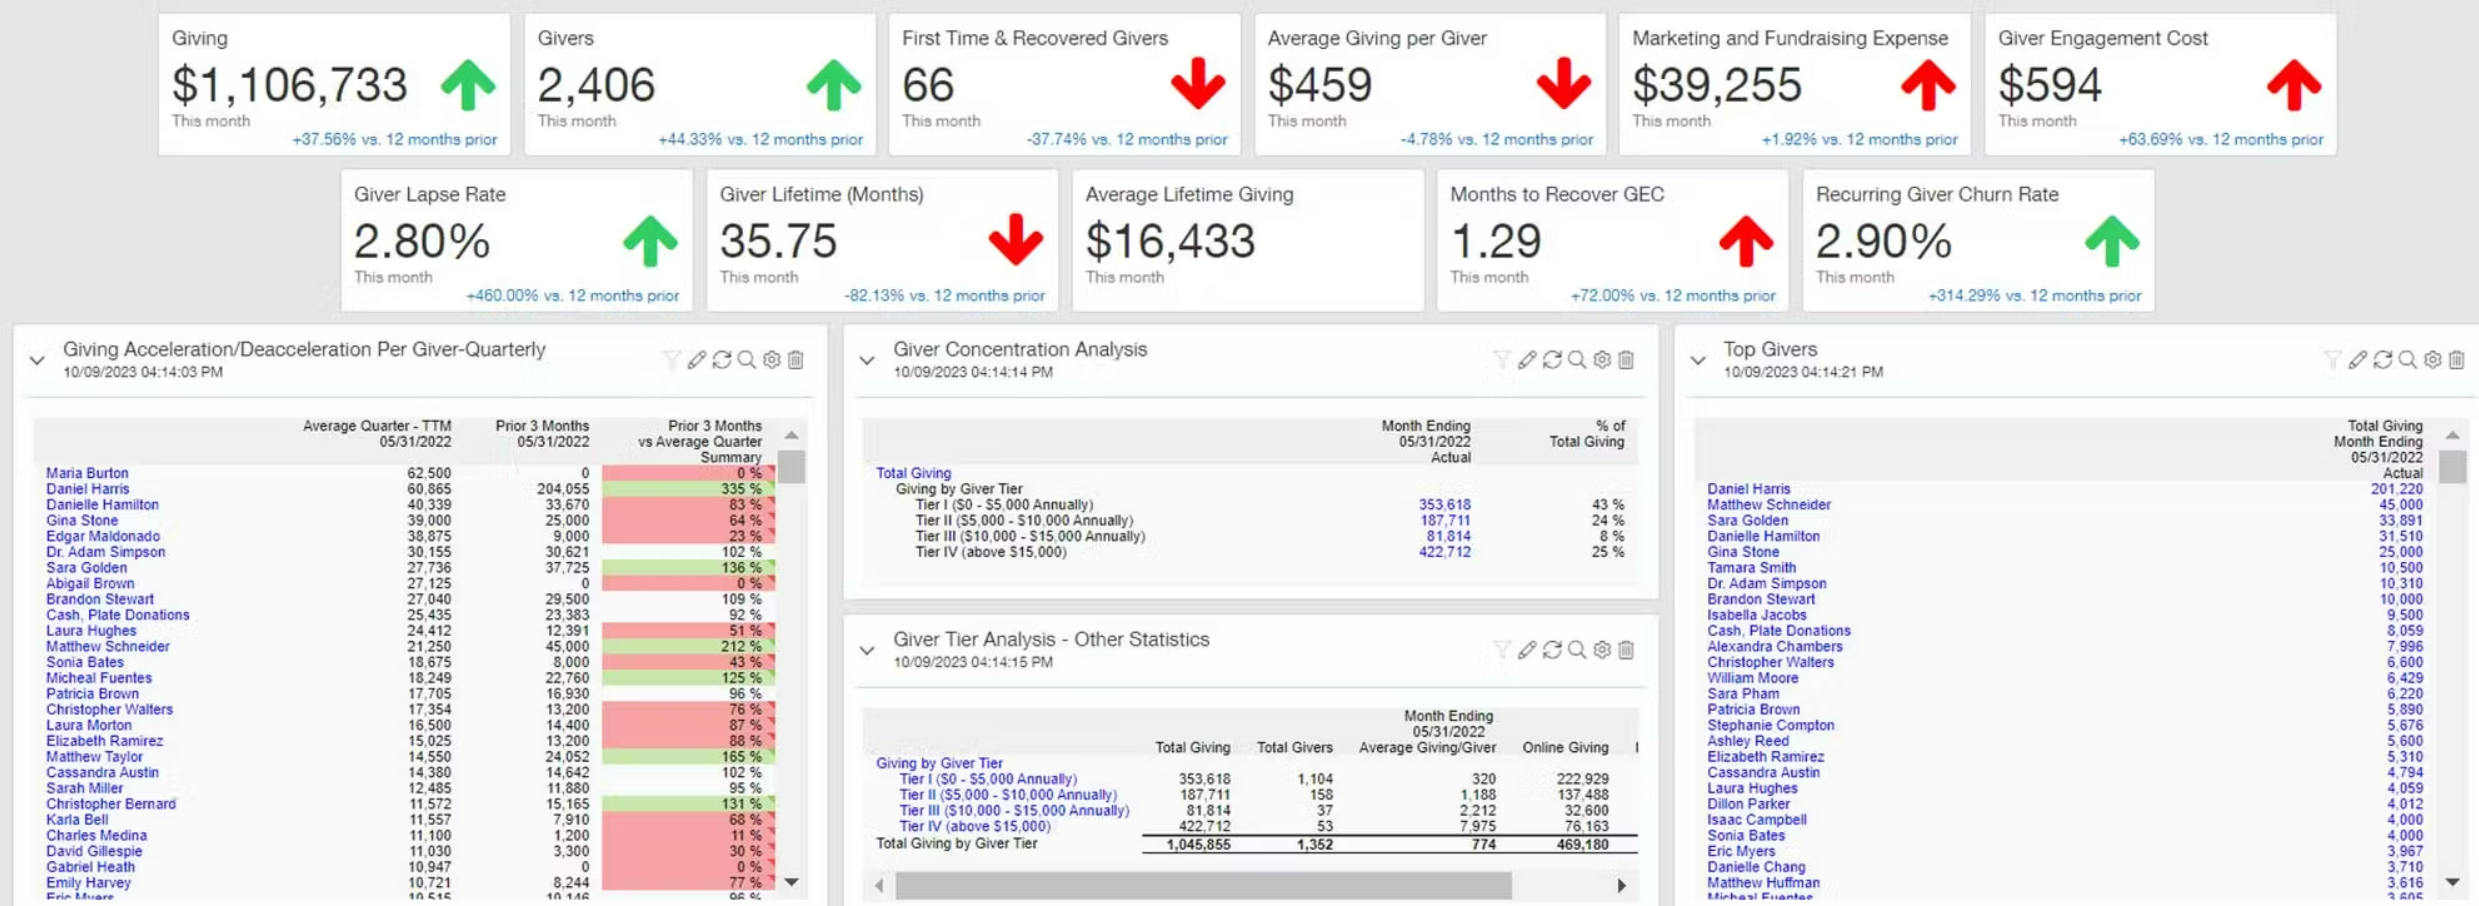Collapse the Giver Concentration Analysis panel
Screen dimensions: 2479x906
[867, 361]
